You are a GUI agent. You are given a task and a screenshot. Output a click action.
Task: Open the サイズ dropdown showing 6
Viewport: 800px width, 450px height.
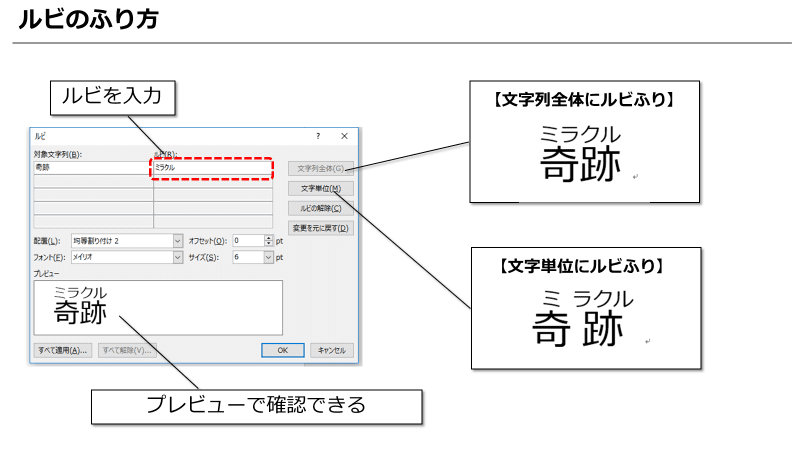pos(268,257)
